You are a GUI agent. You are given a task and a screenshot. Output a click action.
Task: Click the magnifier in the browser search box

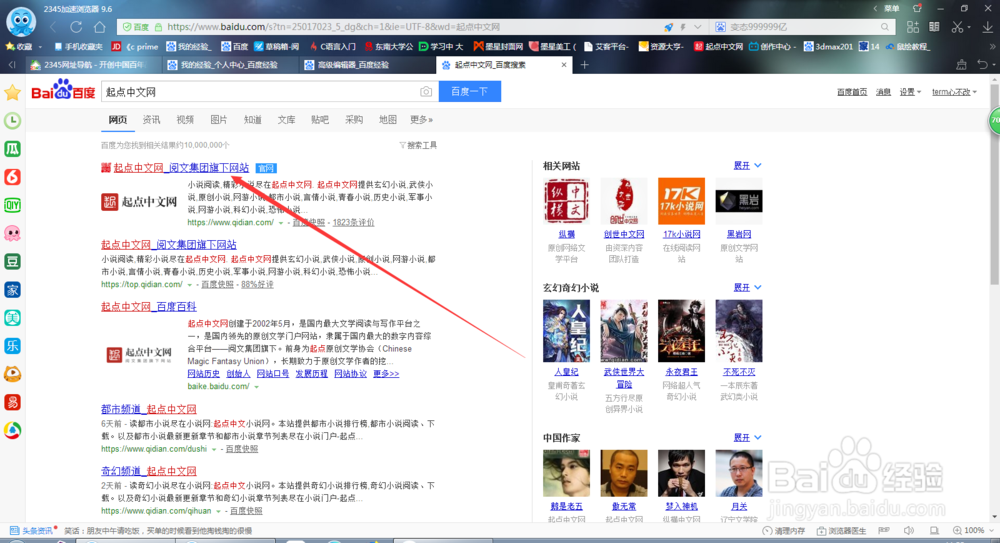(x=885, y=27)
